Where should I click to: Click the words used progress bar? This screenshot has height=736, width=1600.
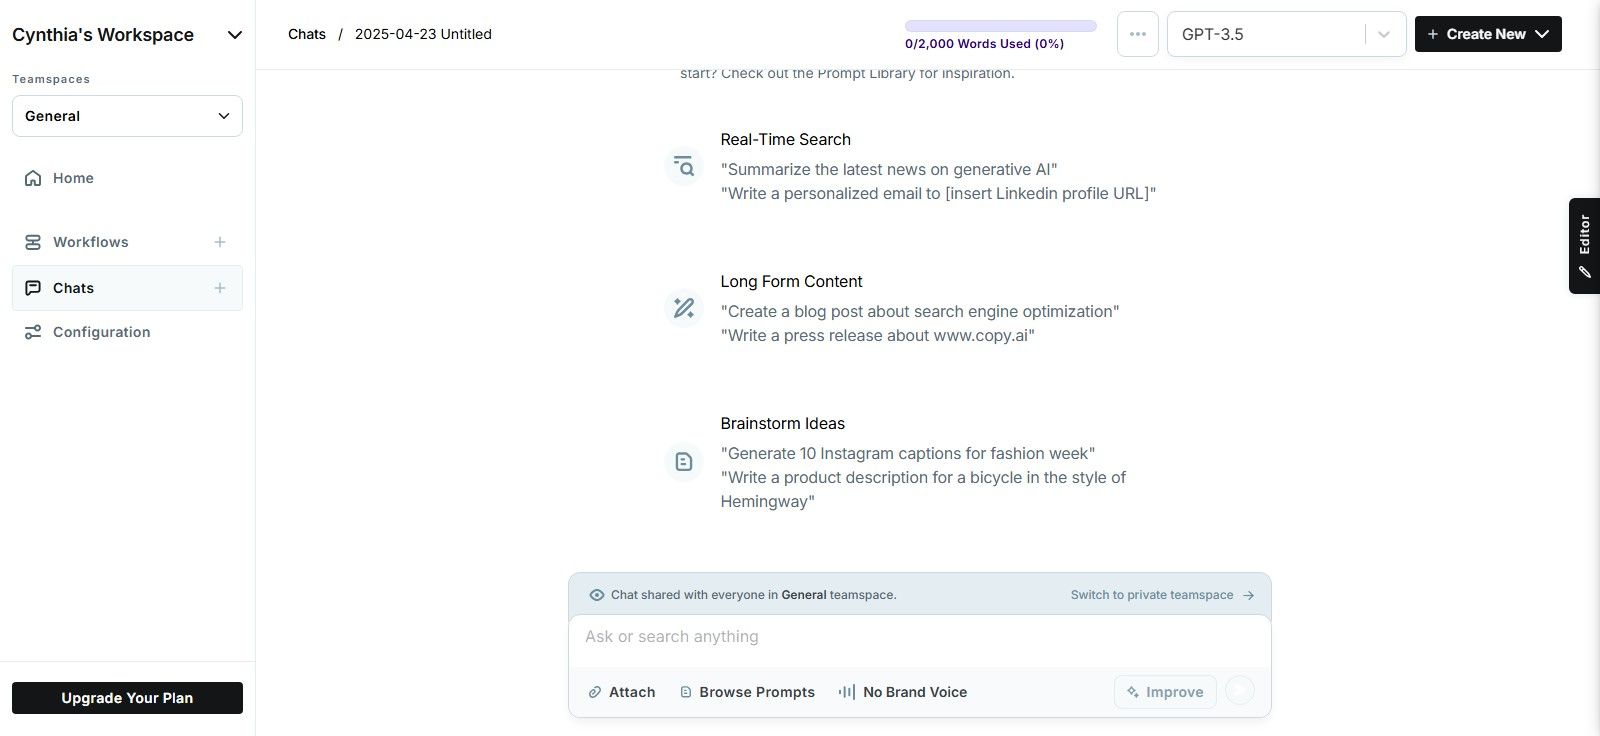tap(1000, 26)
